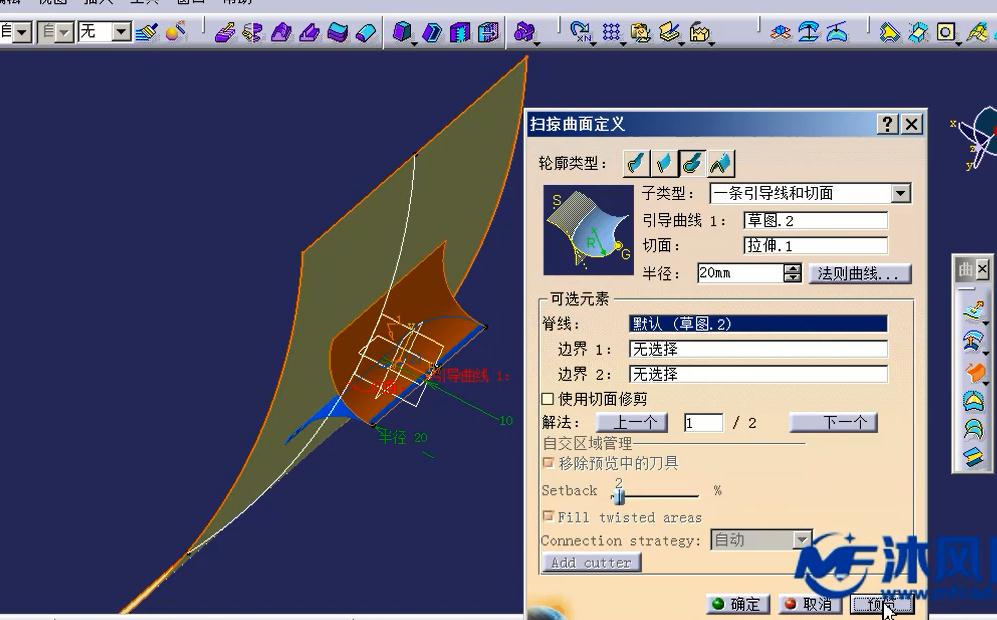
Task: Open the 子类型 dropdown list
Action: tap(898, 192)
